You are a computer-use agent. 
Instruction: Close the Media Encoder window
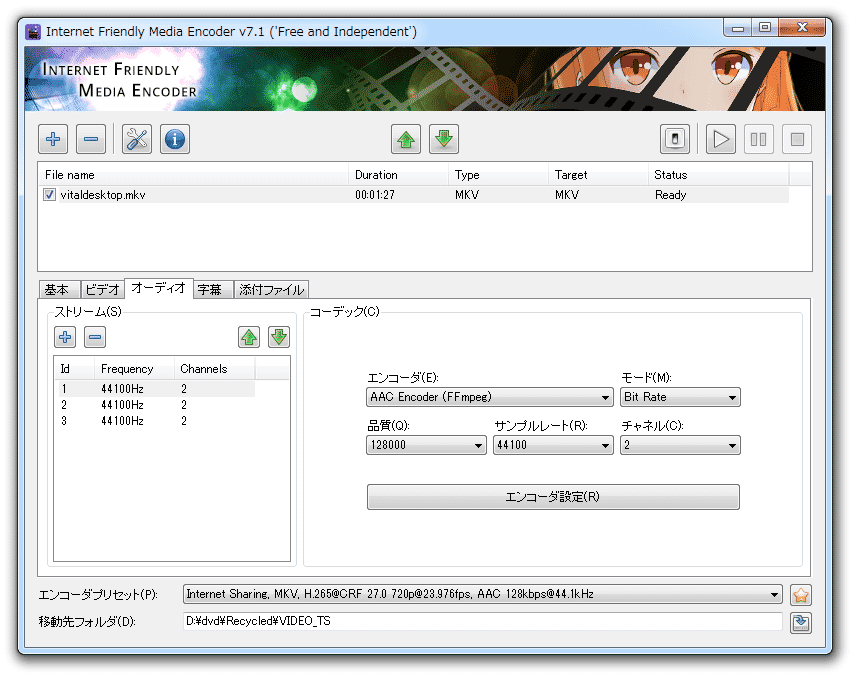tap(801, 28)
